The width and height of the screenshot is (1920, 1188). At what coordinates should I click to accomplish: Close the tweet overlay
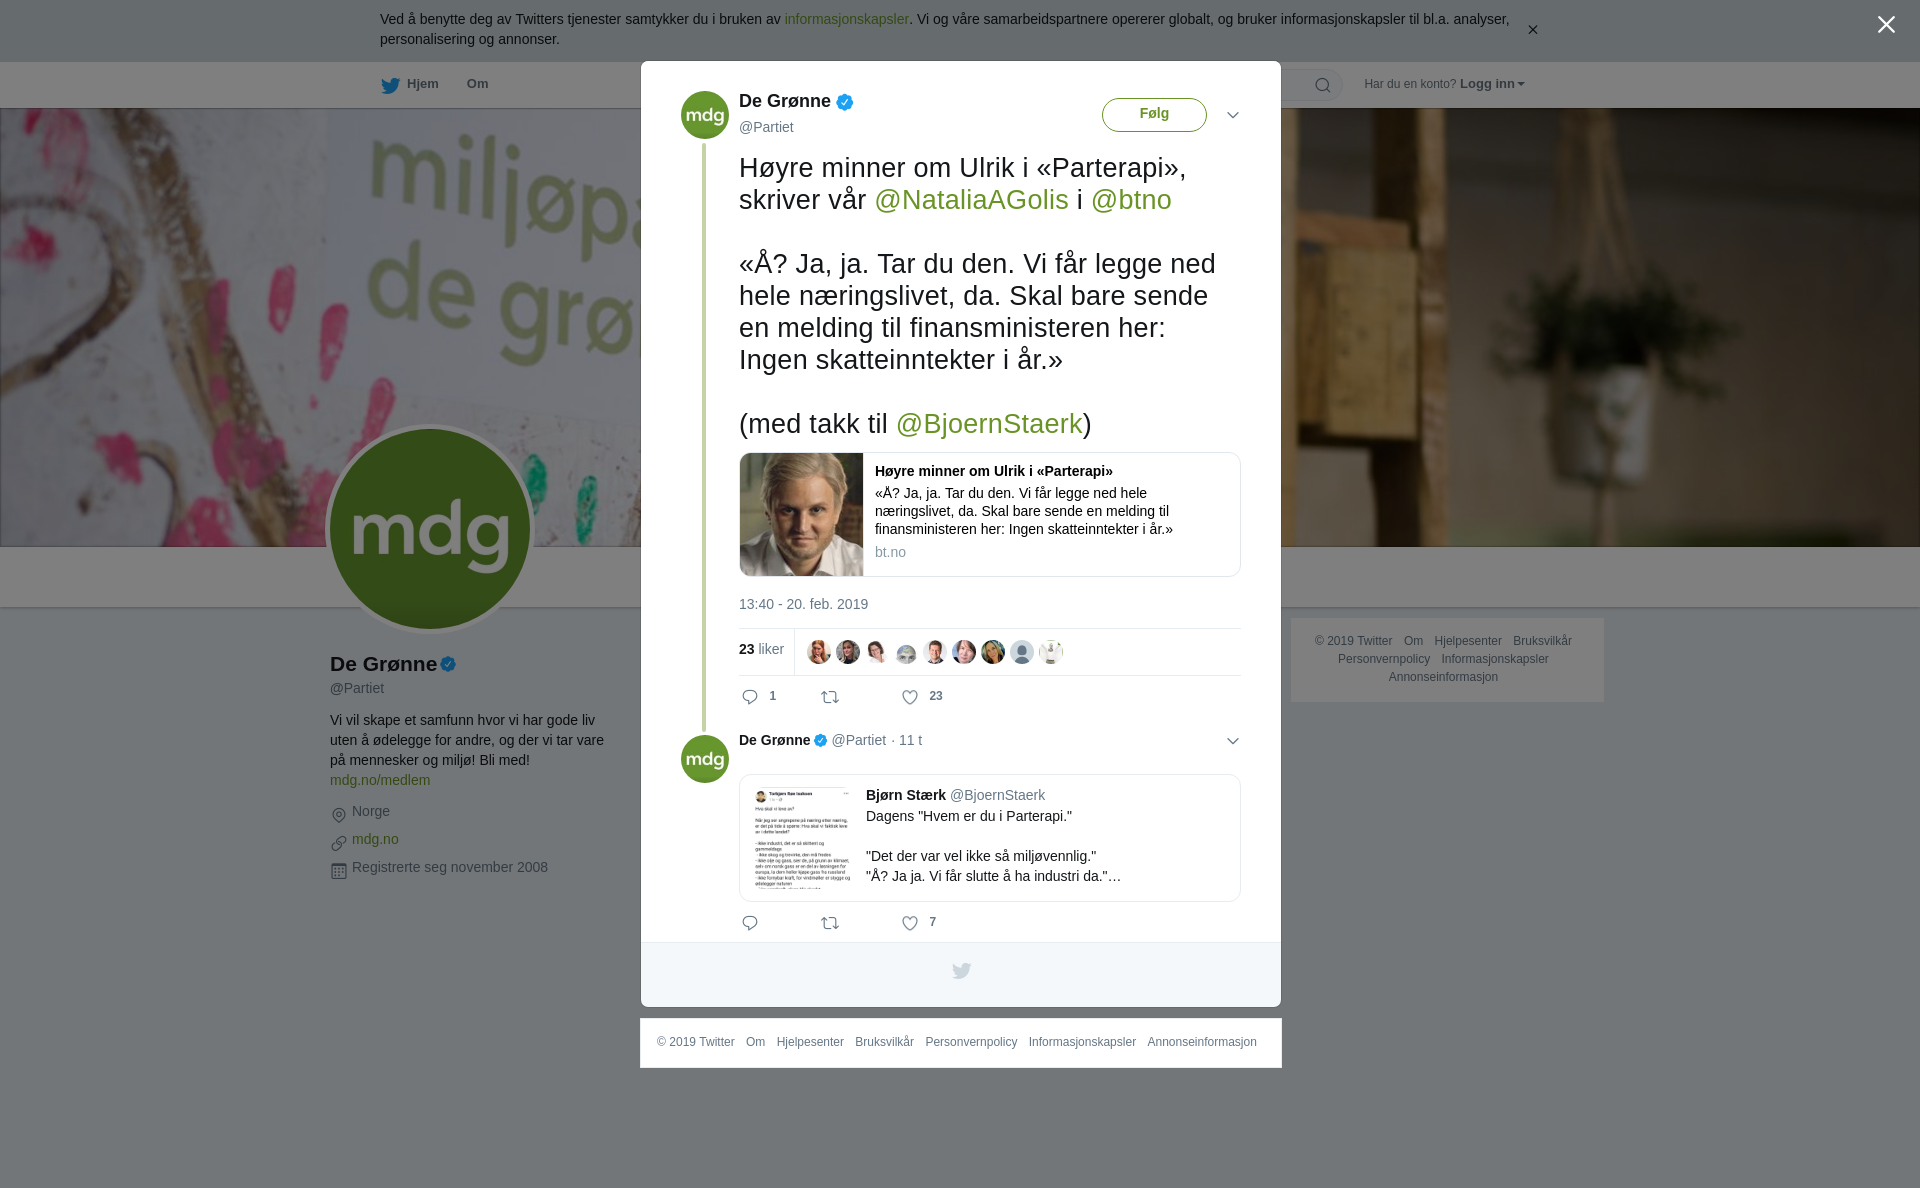1886,25
